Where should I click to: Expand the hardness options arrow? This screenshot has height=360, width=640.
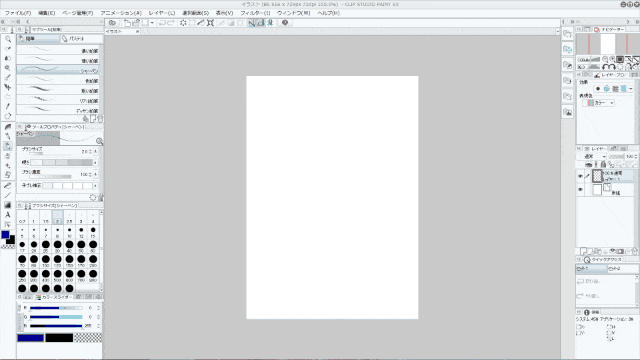pos(96,162)
